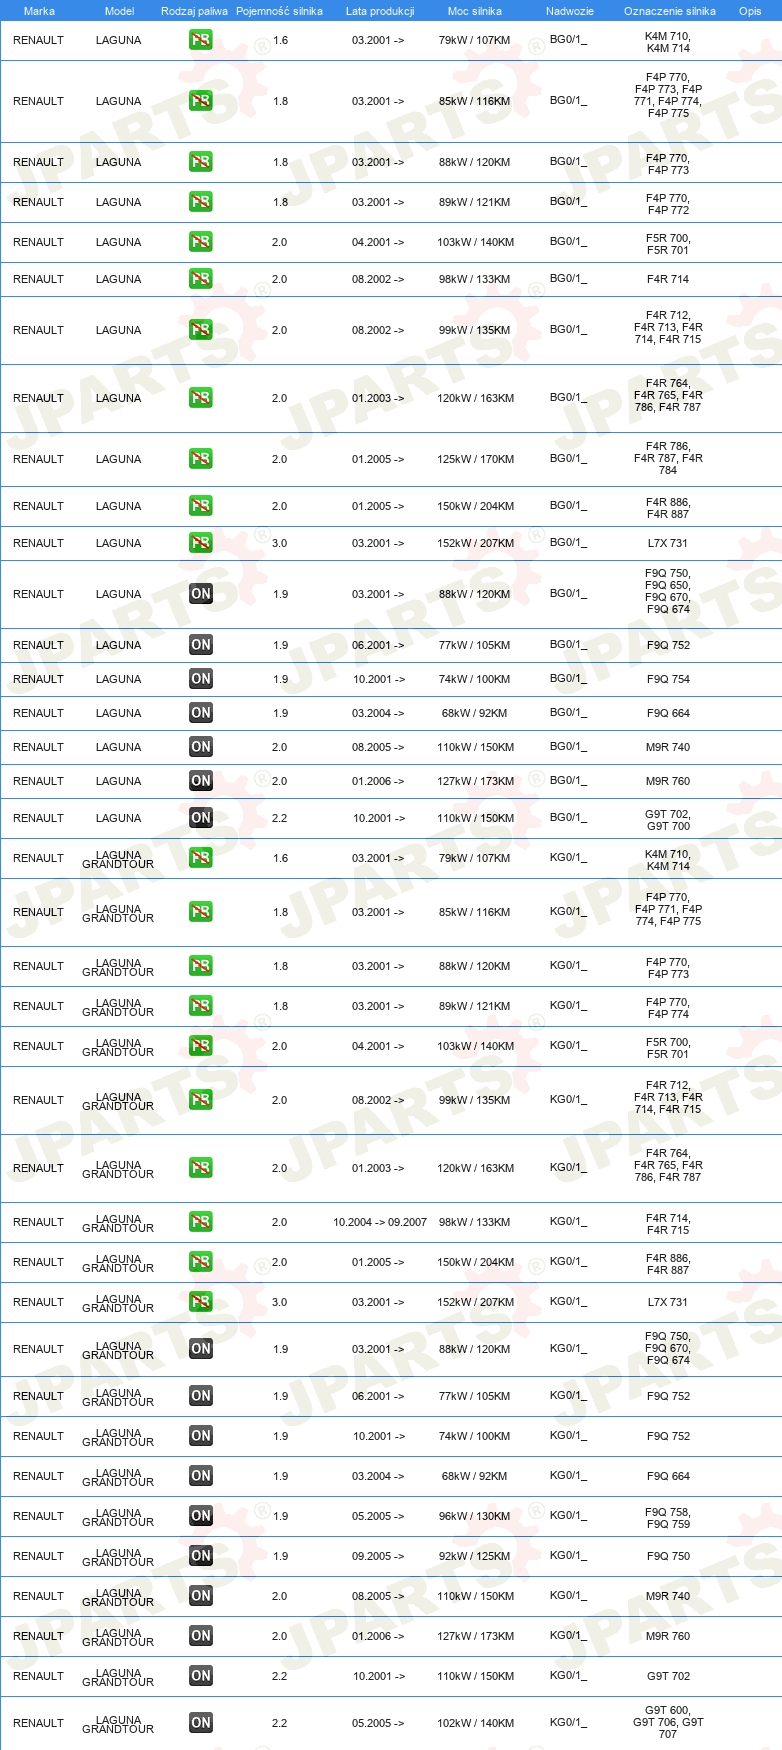This screenshot has width=782, height=1750.
Task: Click diesel ON icon in 102kW / 140KM row
Action: point(201,1723)
